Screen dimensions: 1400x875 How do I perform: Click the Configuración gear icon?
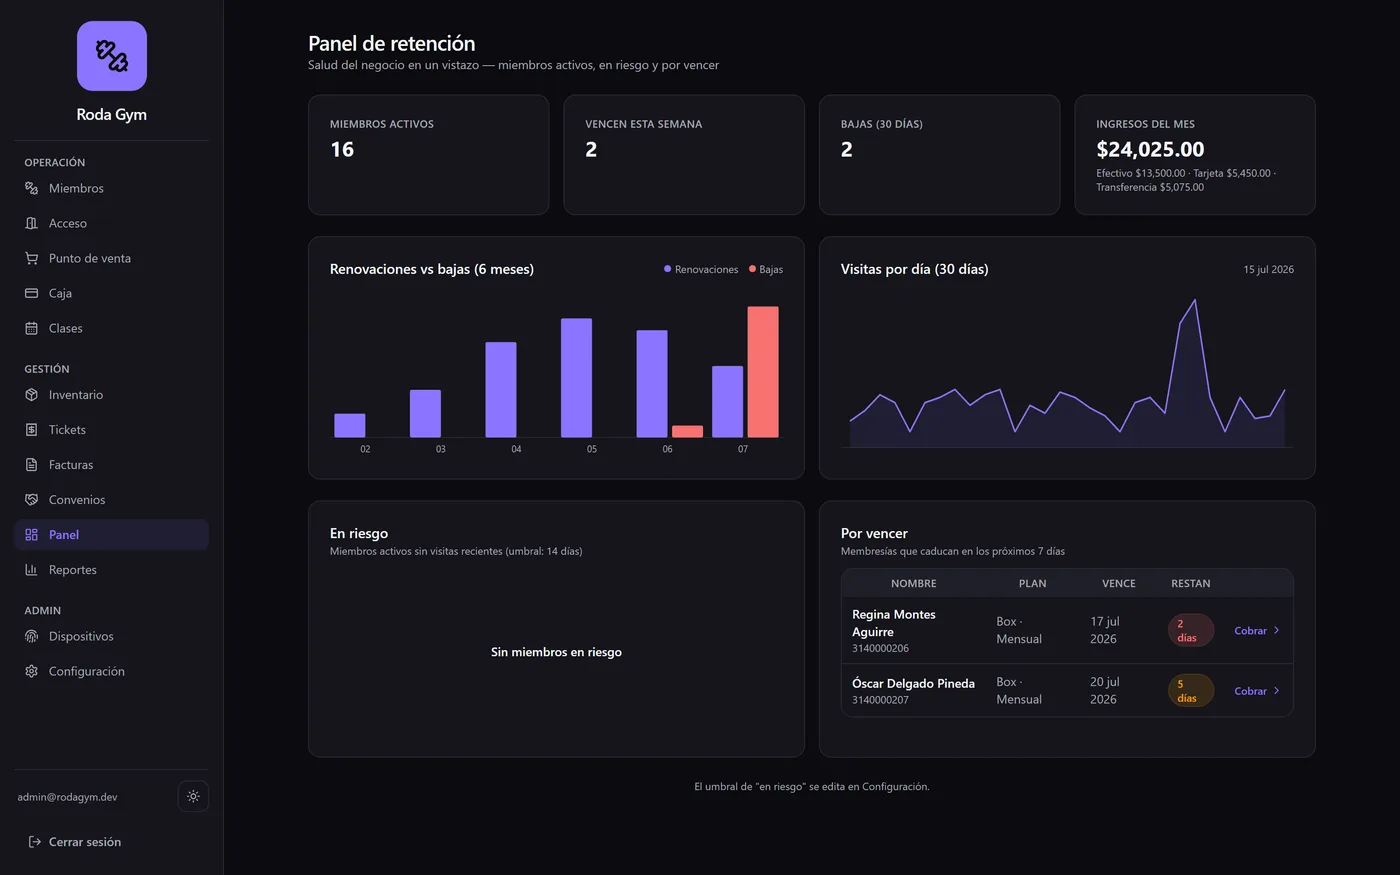[31, 671]
